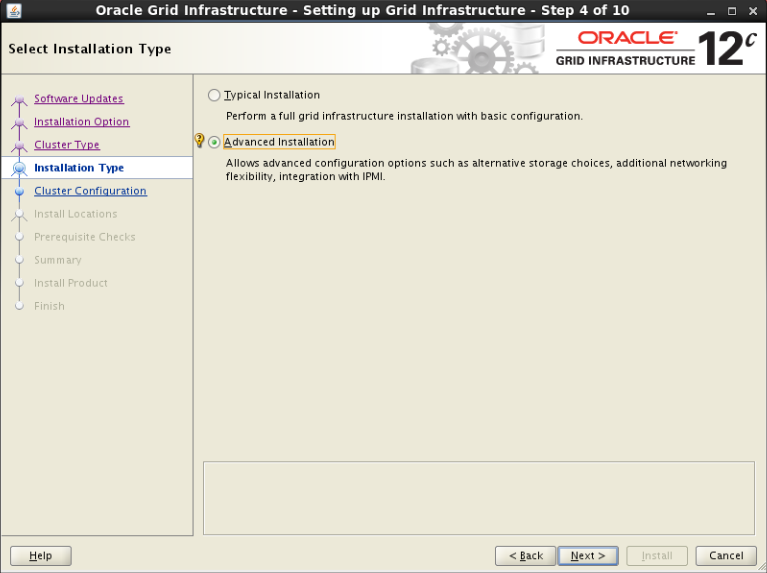This screenshot has width=767, height=573.
Task: Open the Software Updates step link
Action: (78, 98)
